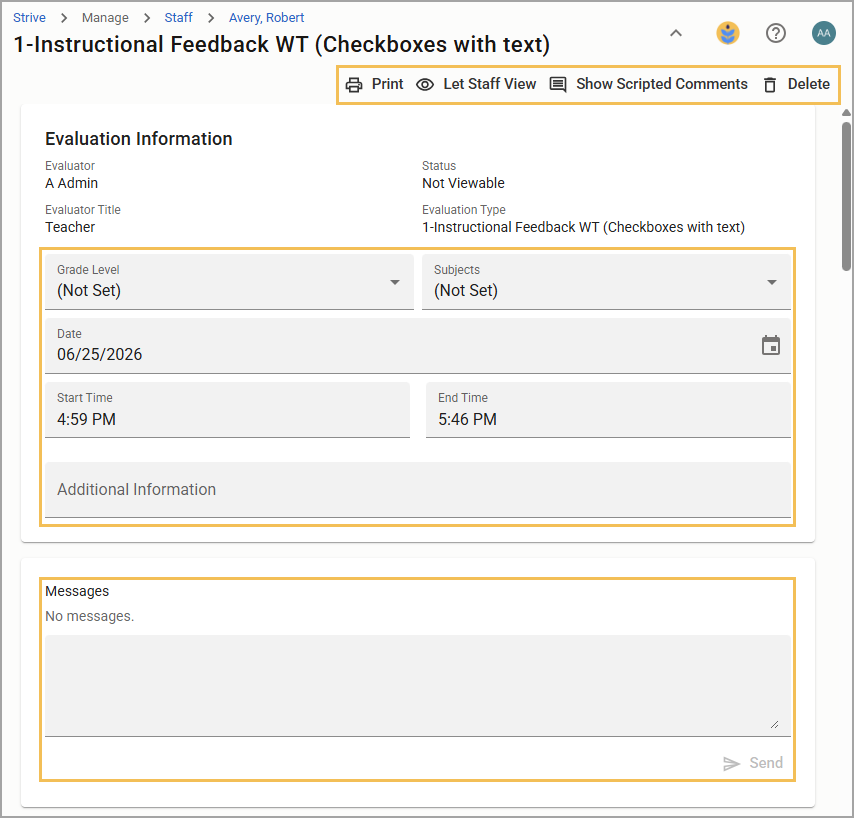Click the Evaluation Type value text
854x818 pixels.
coord(583,227)
